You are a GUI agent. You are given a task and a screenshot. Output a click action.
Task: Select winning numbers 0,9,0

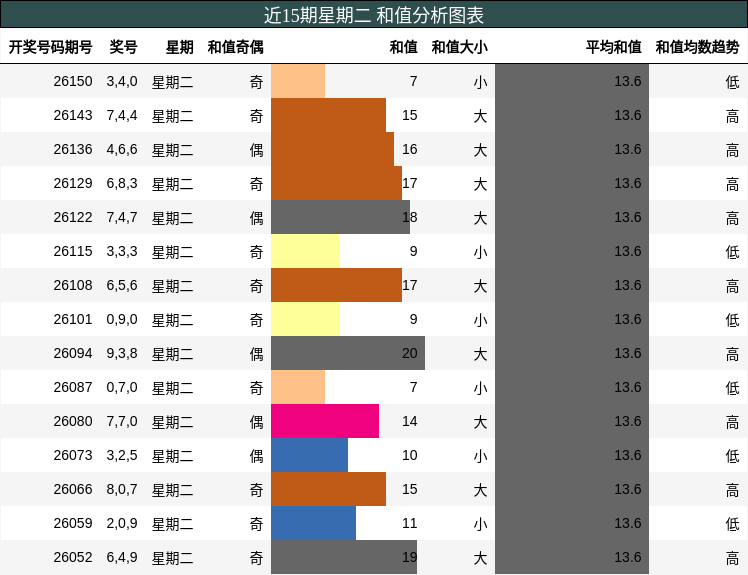point(122,319)
